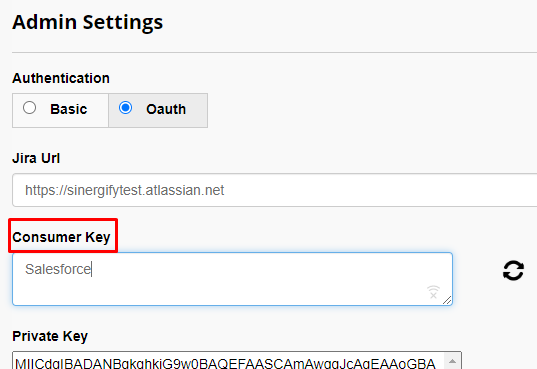Click the Basic option label text

pyautogui.click(x=68, y=109)
